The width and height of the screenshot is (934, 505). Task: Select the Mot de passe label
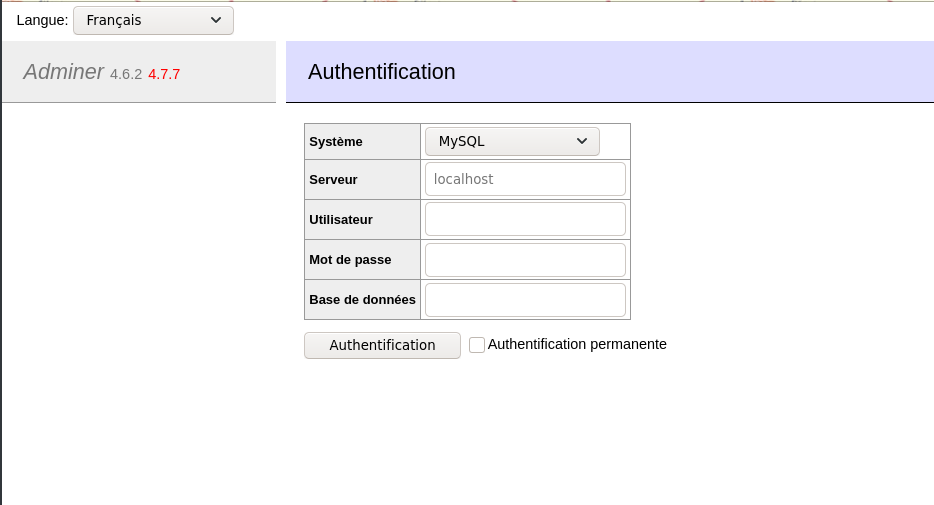(x=350, y=260)
